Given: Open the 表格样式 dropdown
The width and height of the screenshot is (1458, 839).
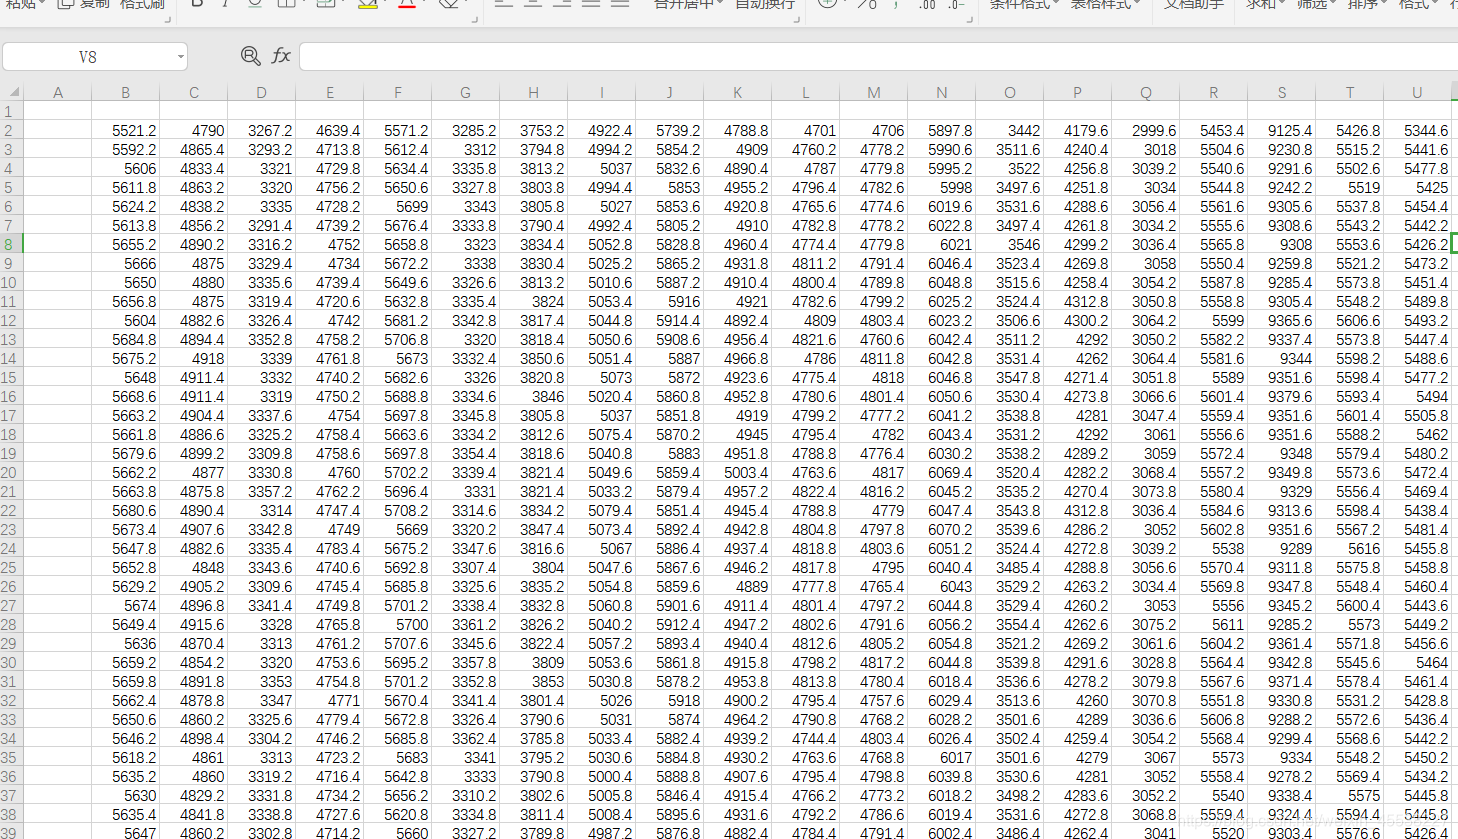Looking at the screenshot, I should pyautogui.click(x=1105, y=5).
